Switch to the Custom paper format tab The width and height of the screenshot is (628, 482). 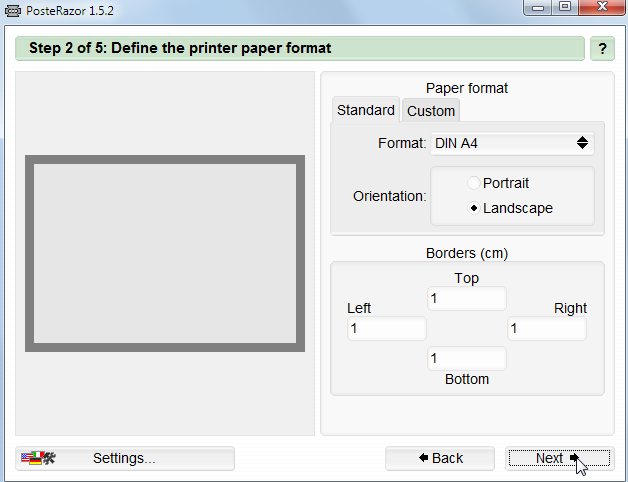431,111
